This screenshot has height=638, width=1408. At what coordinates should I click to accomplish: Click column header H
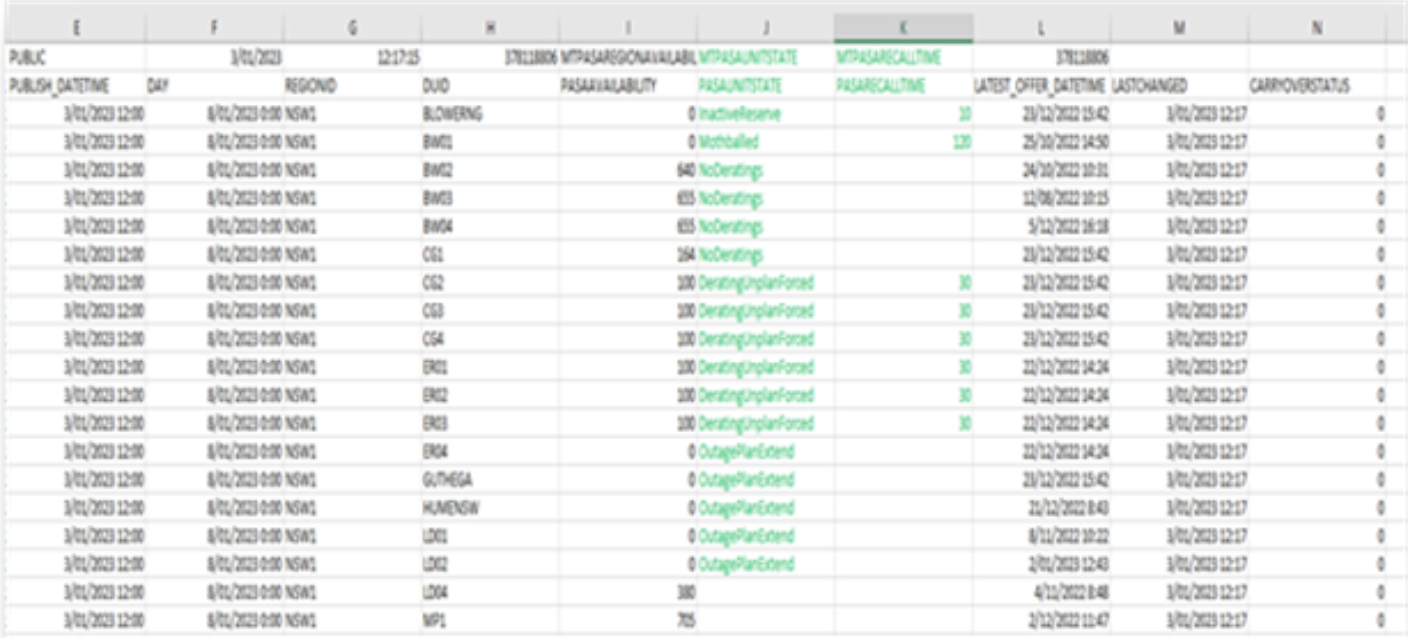(489, 28)
